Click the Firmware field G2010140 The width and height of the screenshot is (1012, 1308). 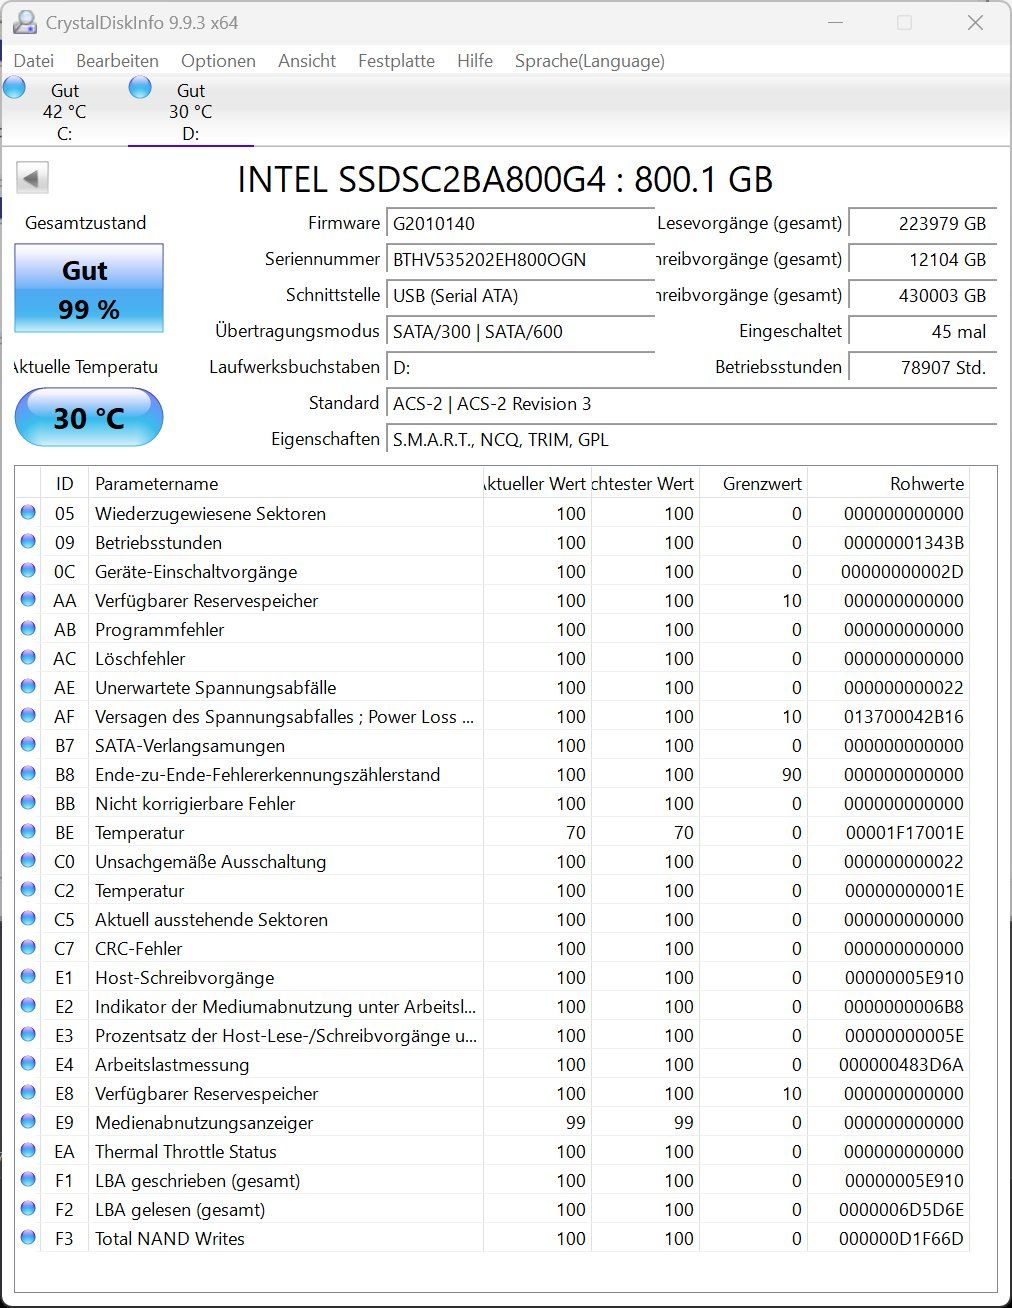point(520,224)
